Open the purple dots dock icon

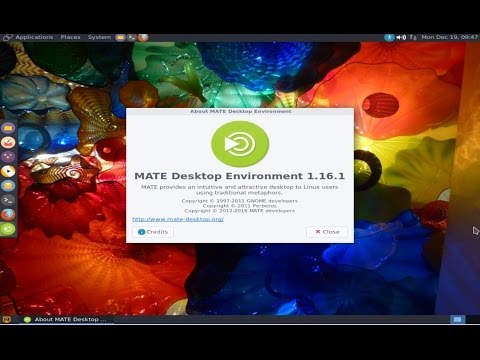(8, 157)
